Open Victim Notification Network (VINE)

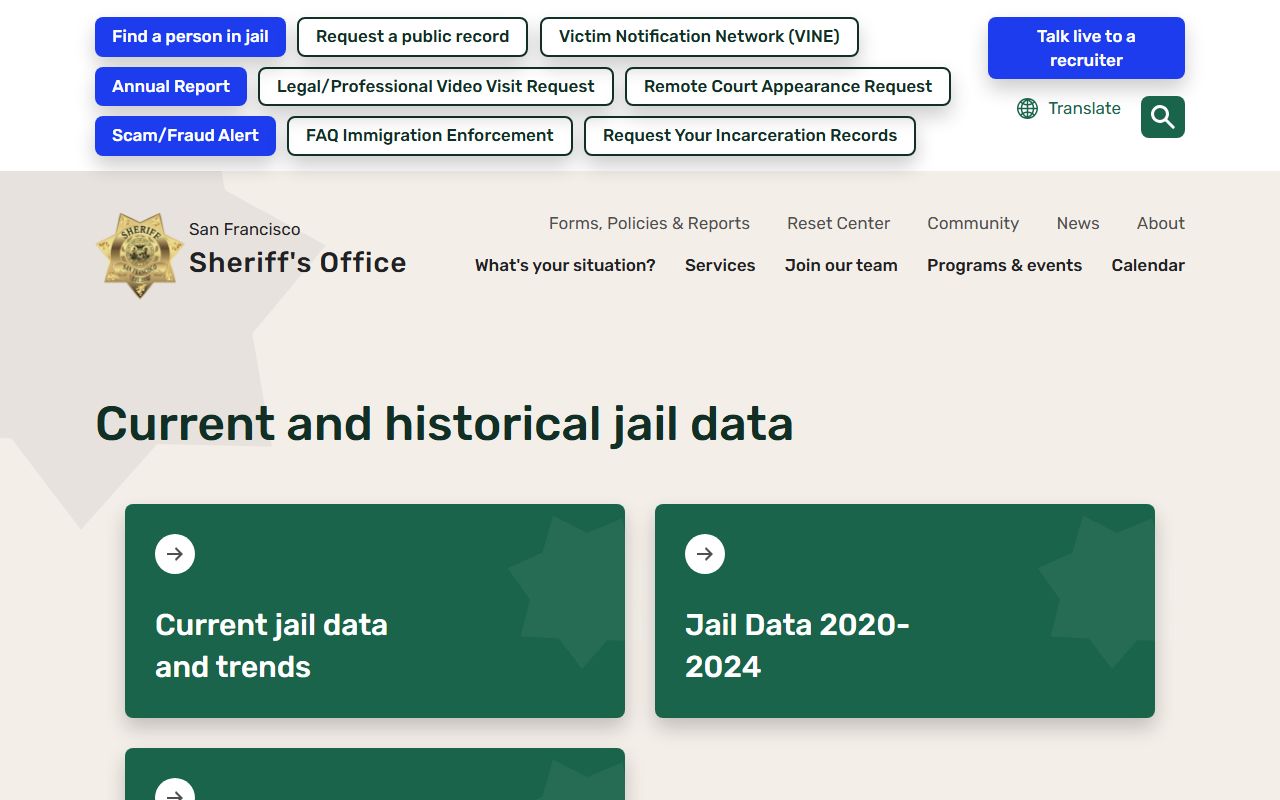click(x=699, y=37)
